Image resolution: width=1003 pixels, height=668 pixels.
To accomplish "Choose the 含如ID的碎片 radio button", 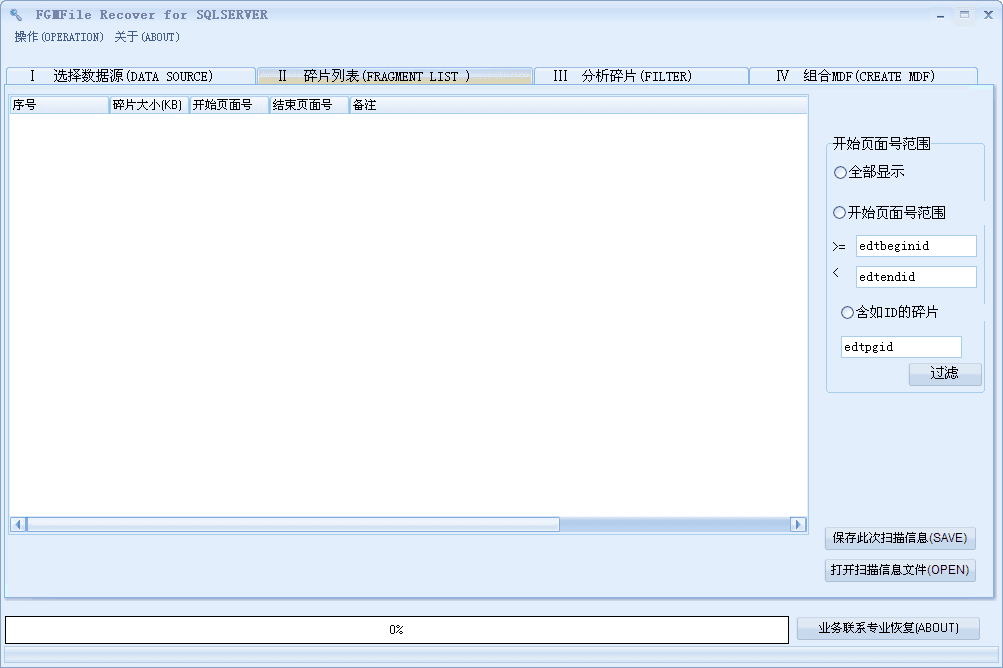I will click(847, 312).
